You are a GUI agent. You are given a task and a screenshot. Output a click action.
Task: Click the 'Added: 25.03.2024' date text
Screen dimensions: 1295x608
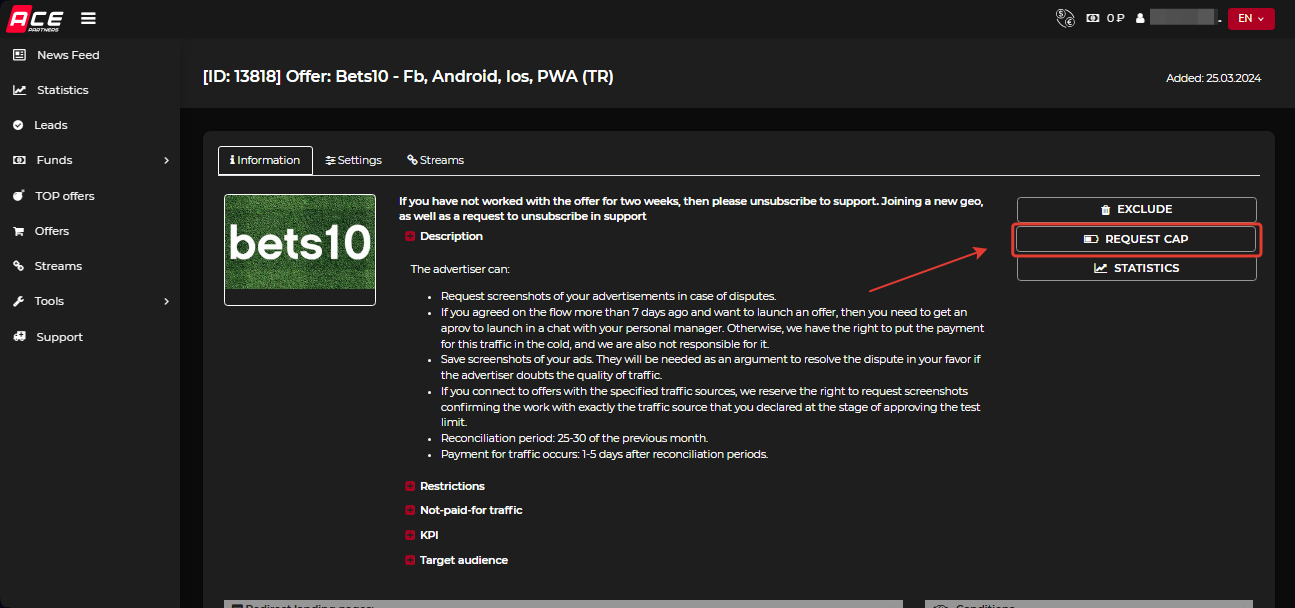1213,78
